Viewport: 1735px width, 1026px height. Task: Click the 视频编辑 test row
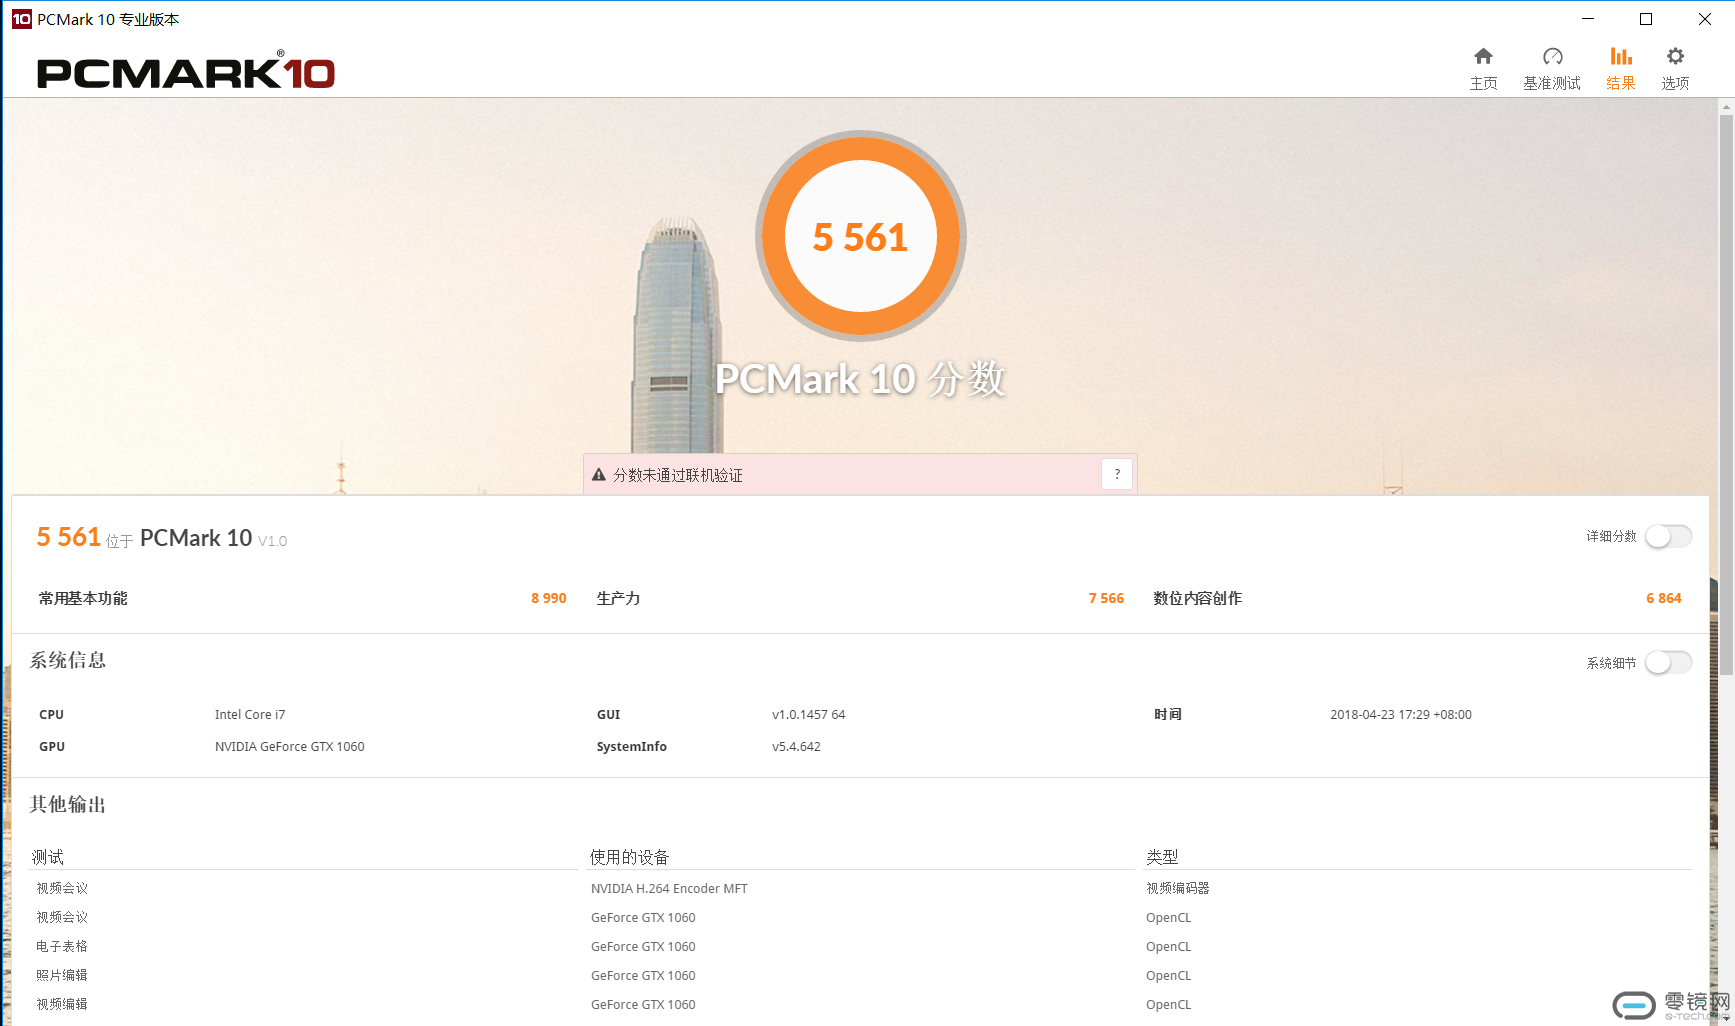(62, 1004)
